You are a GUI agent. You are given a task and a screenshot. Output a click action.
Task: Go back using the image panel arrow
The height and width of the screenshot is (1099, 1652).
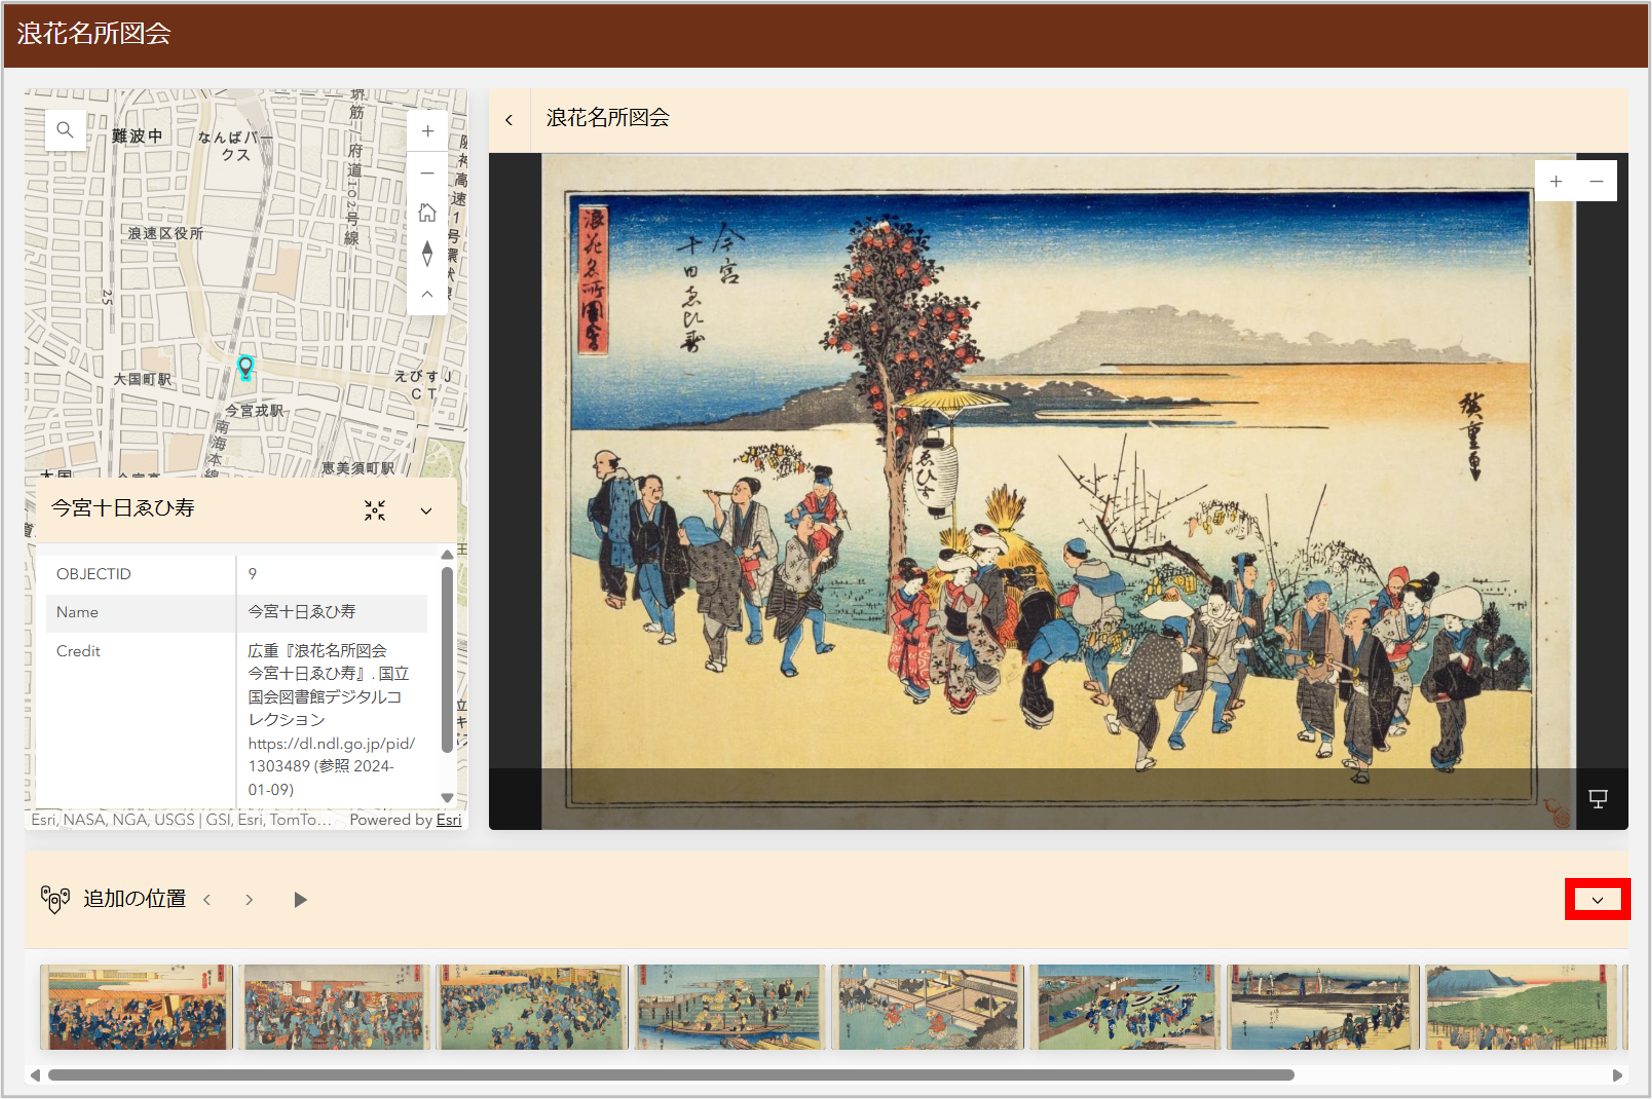pyautogui.click(x=509, y=120)
